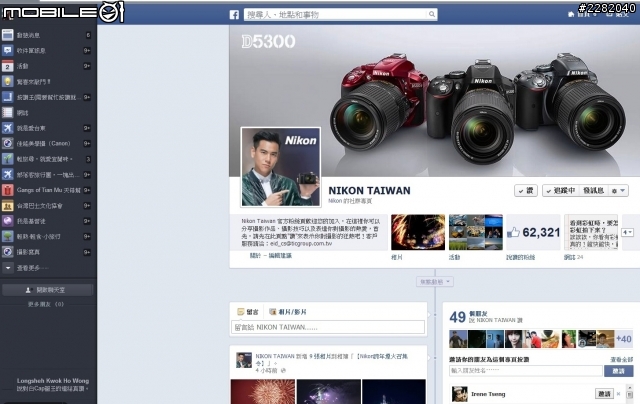Open the fireworks Photos thumbnail

[418, 232]
